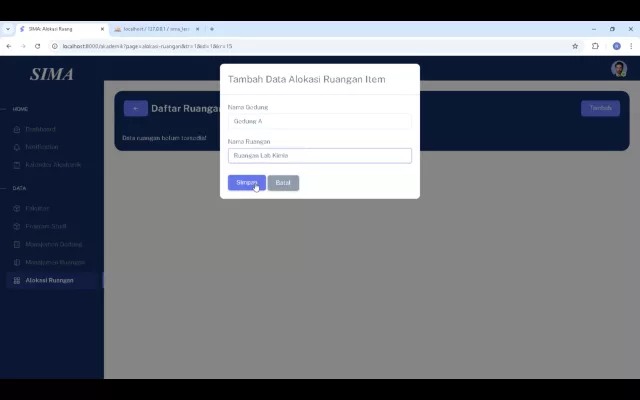
Task: Click the Dashboard home icon
Action: (x=17, y=129)
